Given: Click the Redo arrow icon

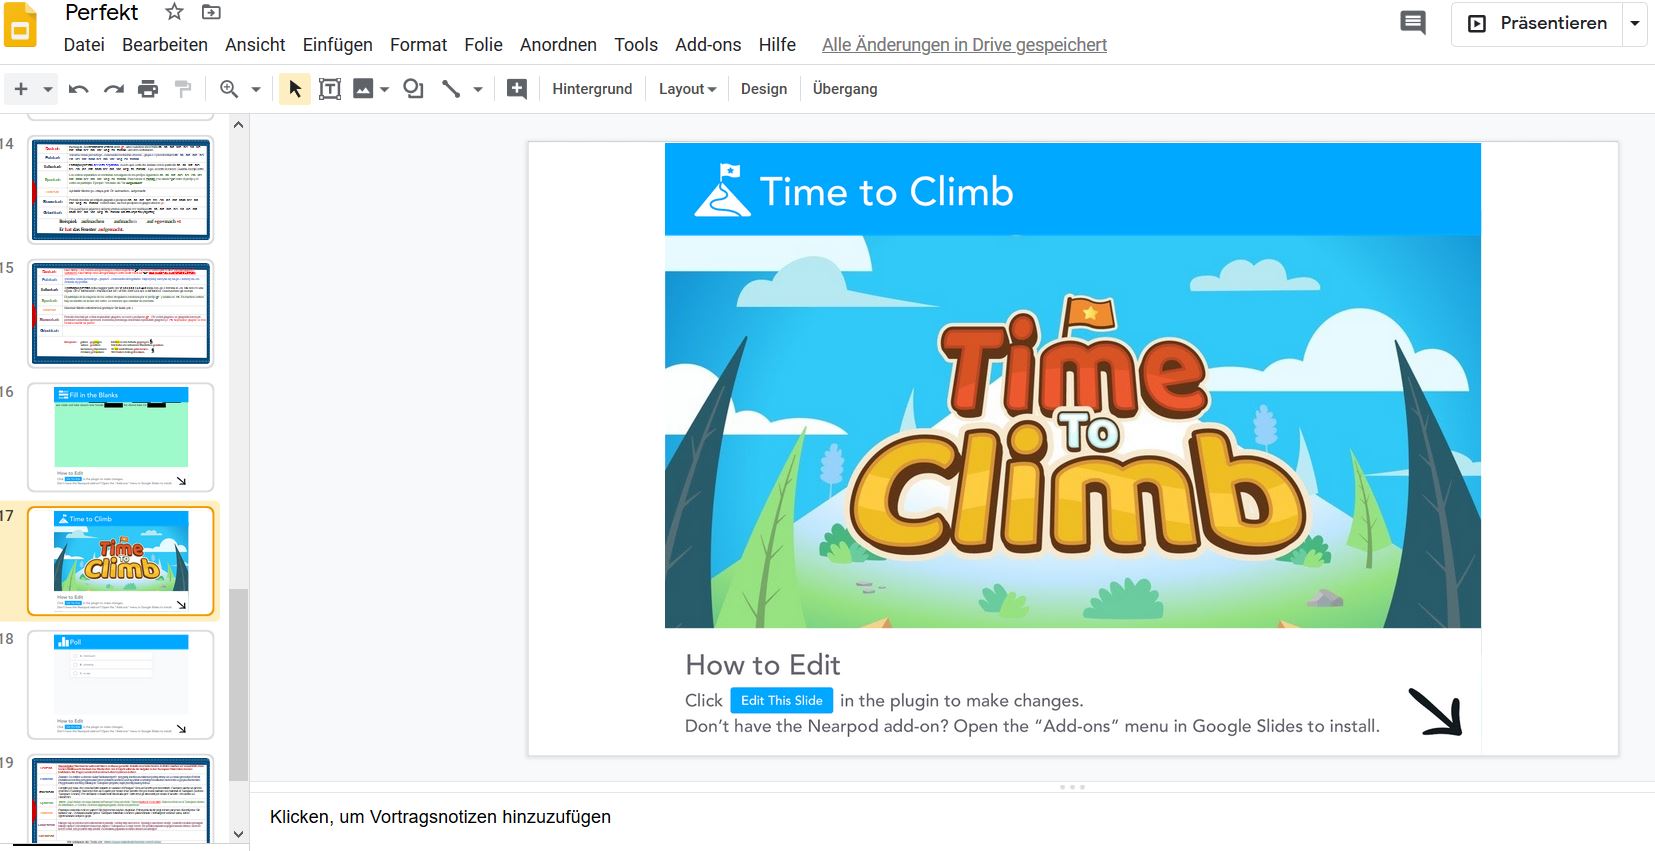Looking at the screenshot, I should pyautogui.click(x=114, y=89).
